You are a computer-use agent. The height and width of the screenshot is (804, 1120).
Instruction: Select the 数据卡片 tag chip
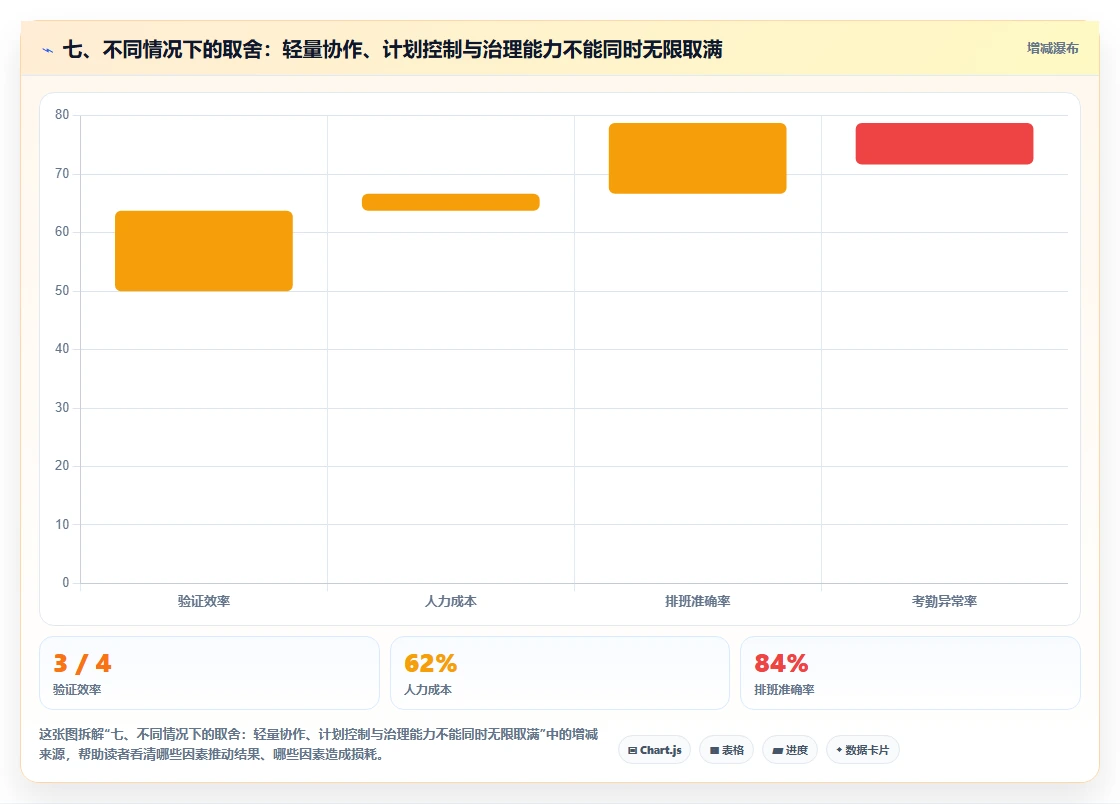coord(863,750)
